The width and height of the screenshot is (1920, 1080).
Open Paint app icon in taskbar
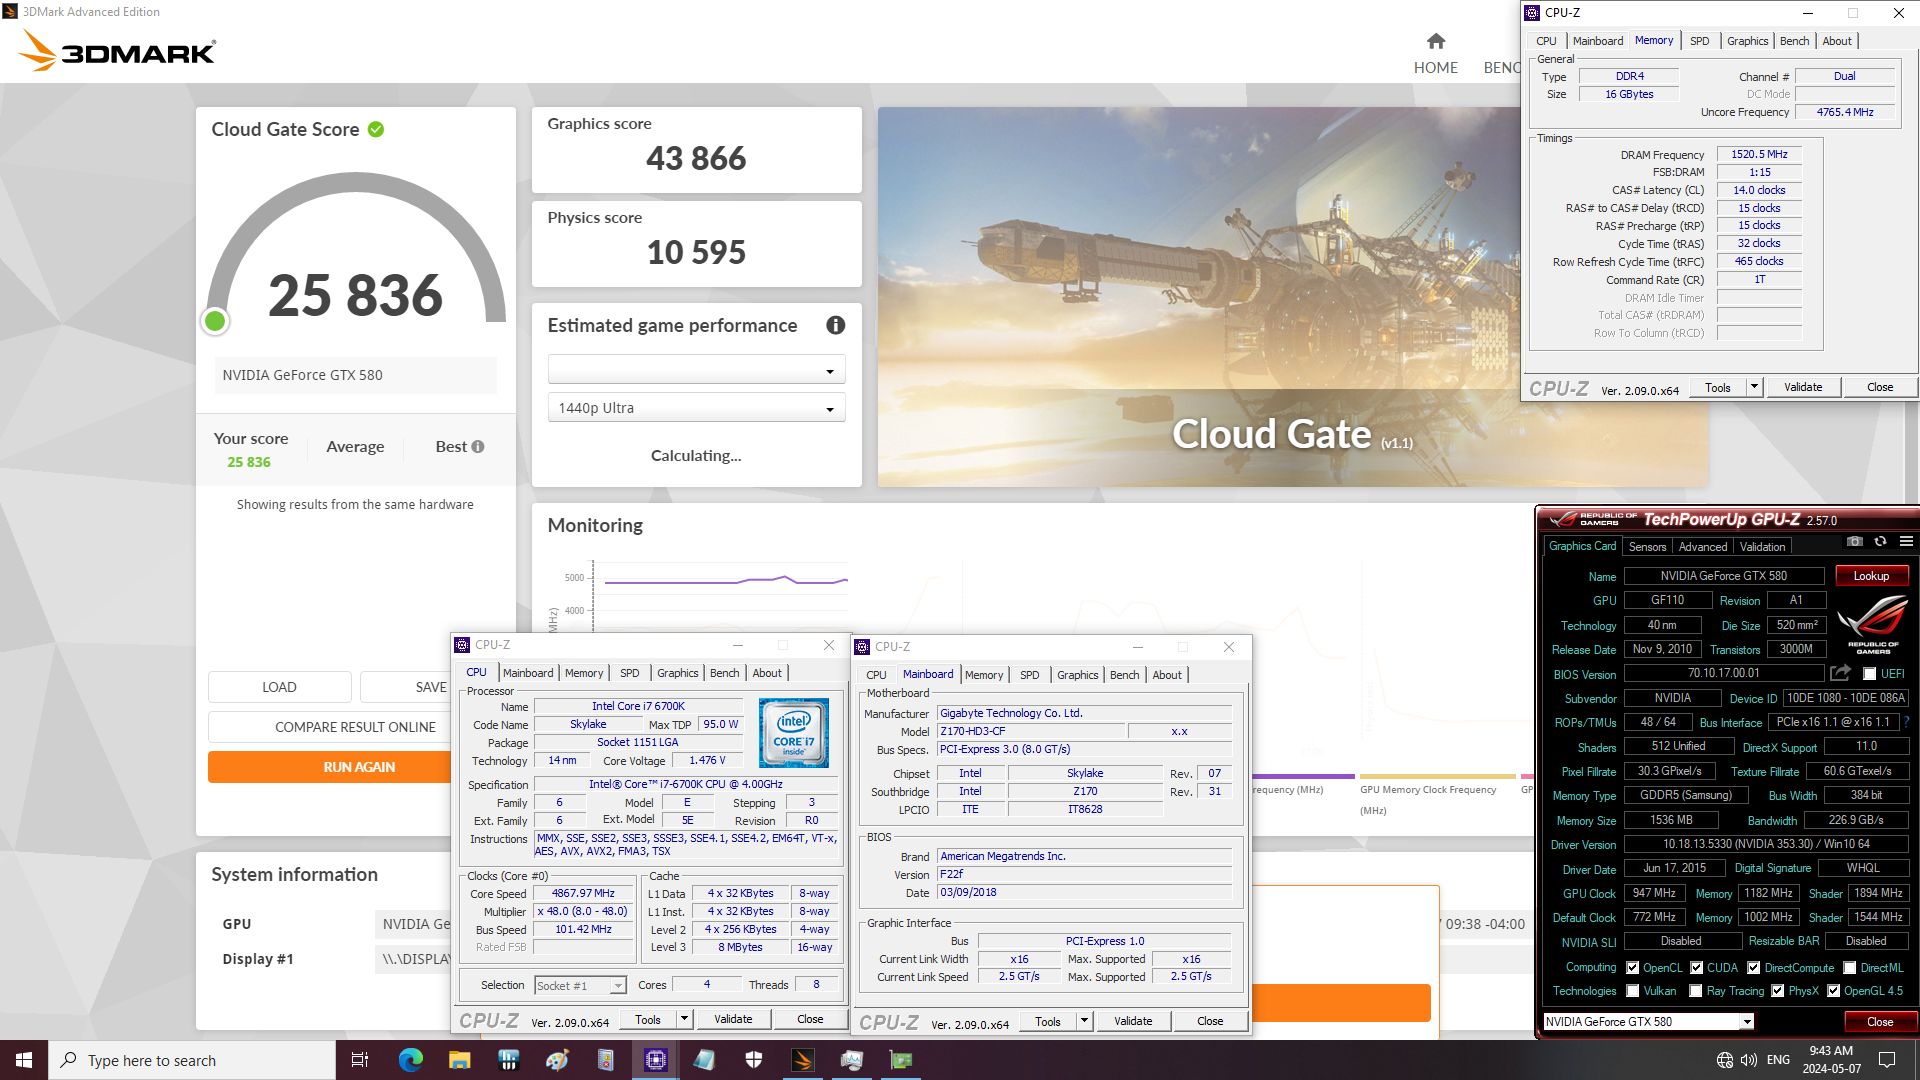point(558,1060)
